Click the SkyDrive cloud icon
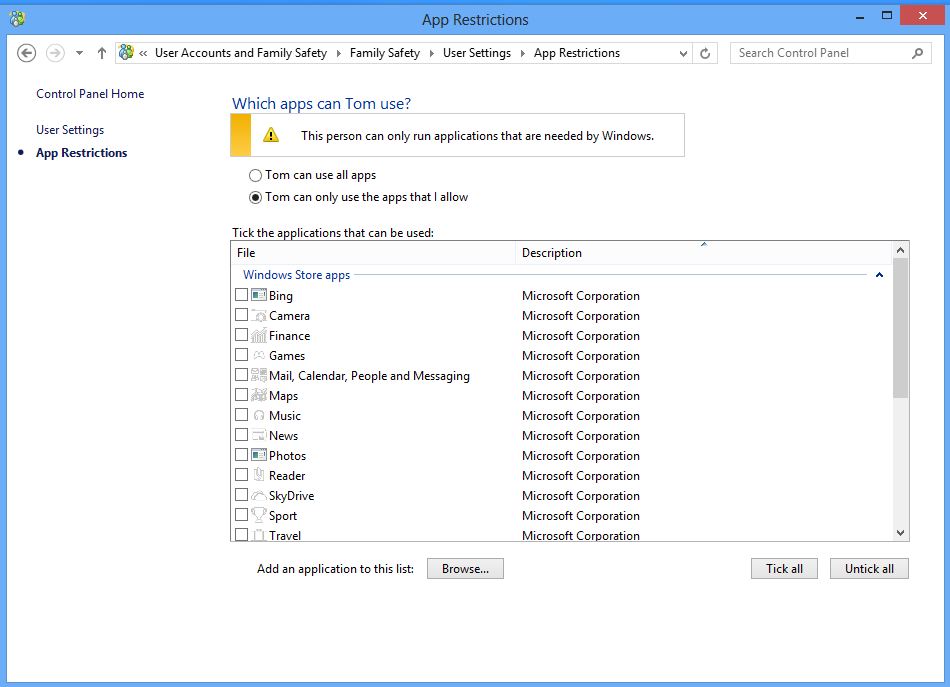Image resolution: width=950 pixels, height=687 pixels. (x=259, y=495)
